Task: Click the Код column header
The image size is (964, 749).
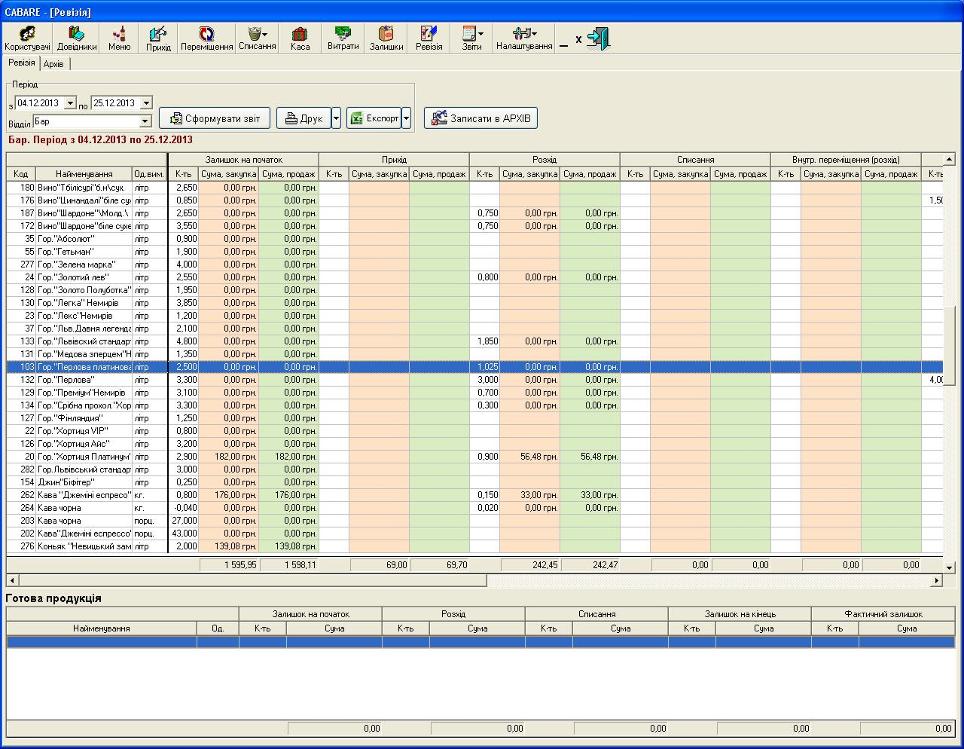Action: 20,174
